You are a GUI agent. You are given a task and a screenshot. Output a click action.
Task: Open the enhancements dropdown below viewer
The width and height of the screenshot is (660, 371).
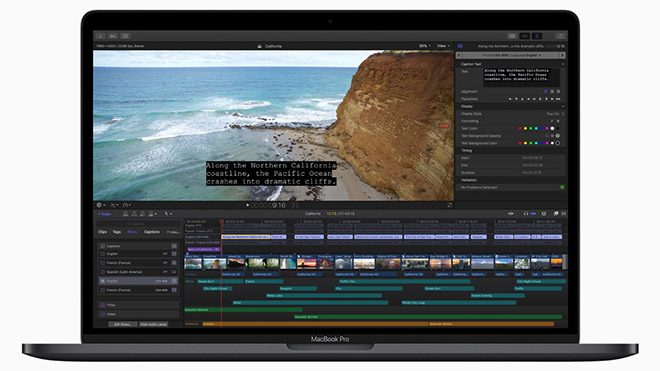[114, 205]
